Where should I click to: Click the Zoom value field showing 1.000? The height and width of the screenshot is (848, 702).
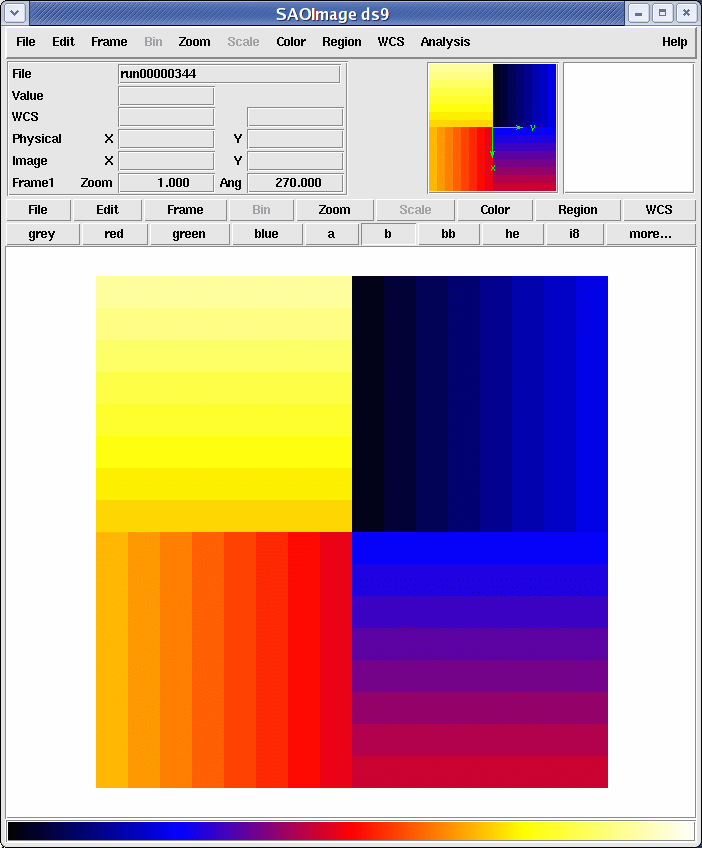click(166, 183)
